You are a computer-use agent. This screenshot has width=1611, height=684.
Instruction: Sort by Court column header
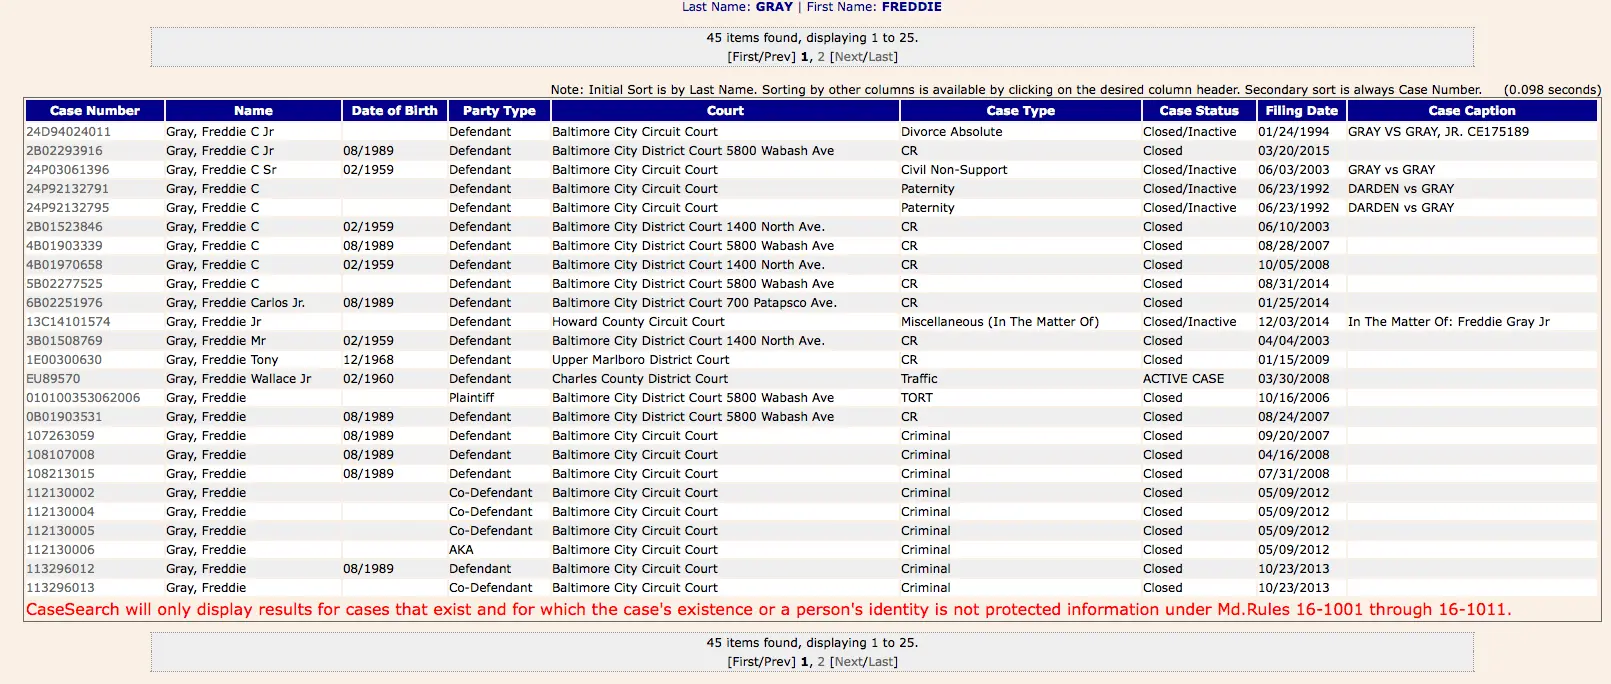pyautogui.click(x=725, y=111)
